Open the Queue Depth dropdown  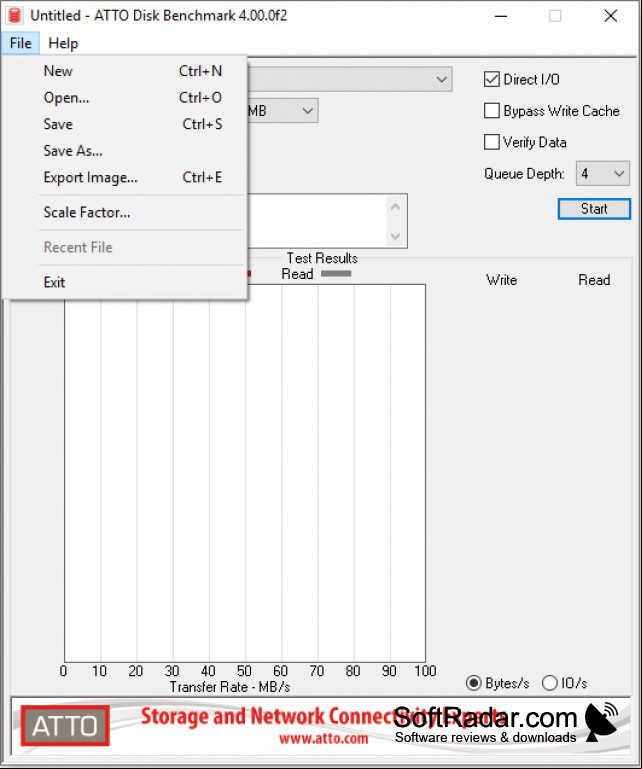(x=602, y=173)
